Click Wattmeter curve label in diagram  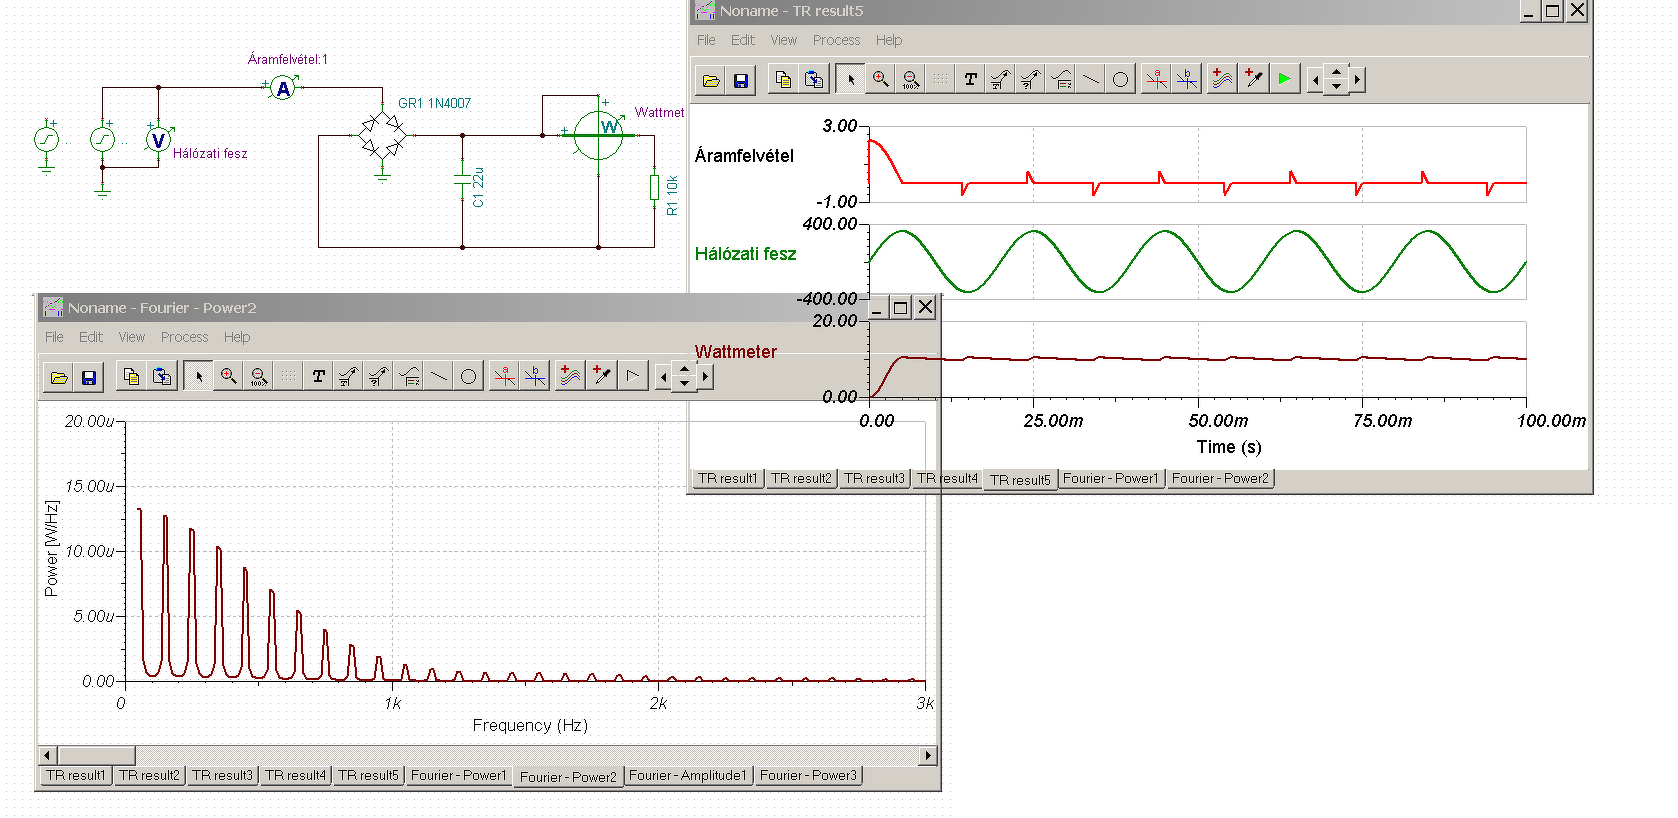tap(736, 352)
